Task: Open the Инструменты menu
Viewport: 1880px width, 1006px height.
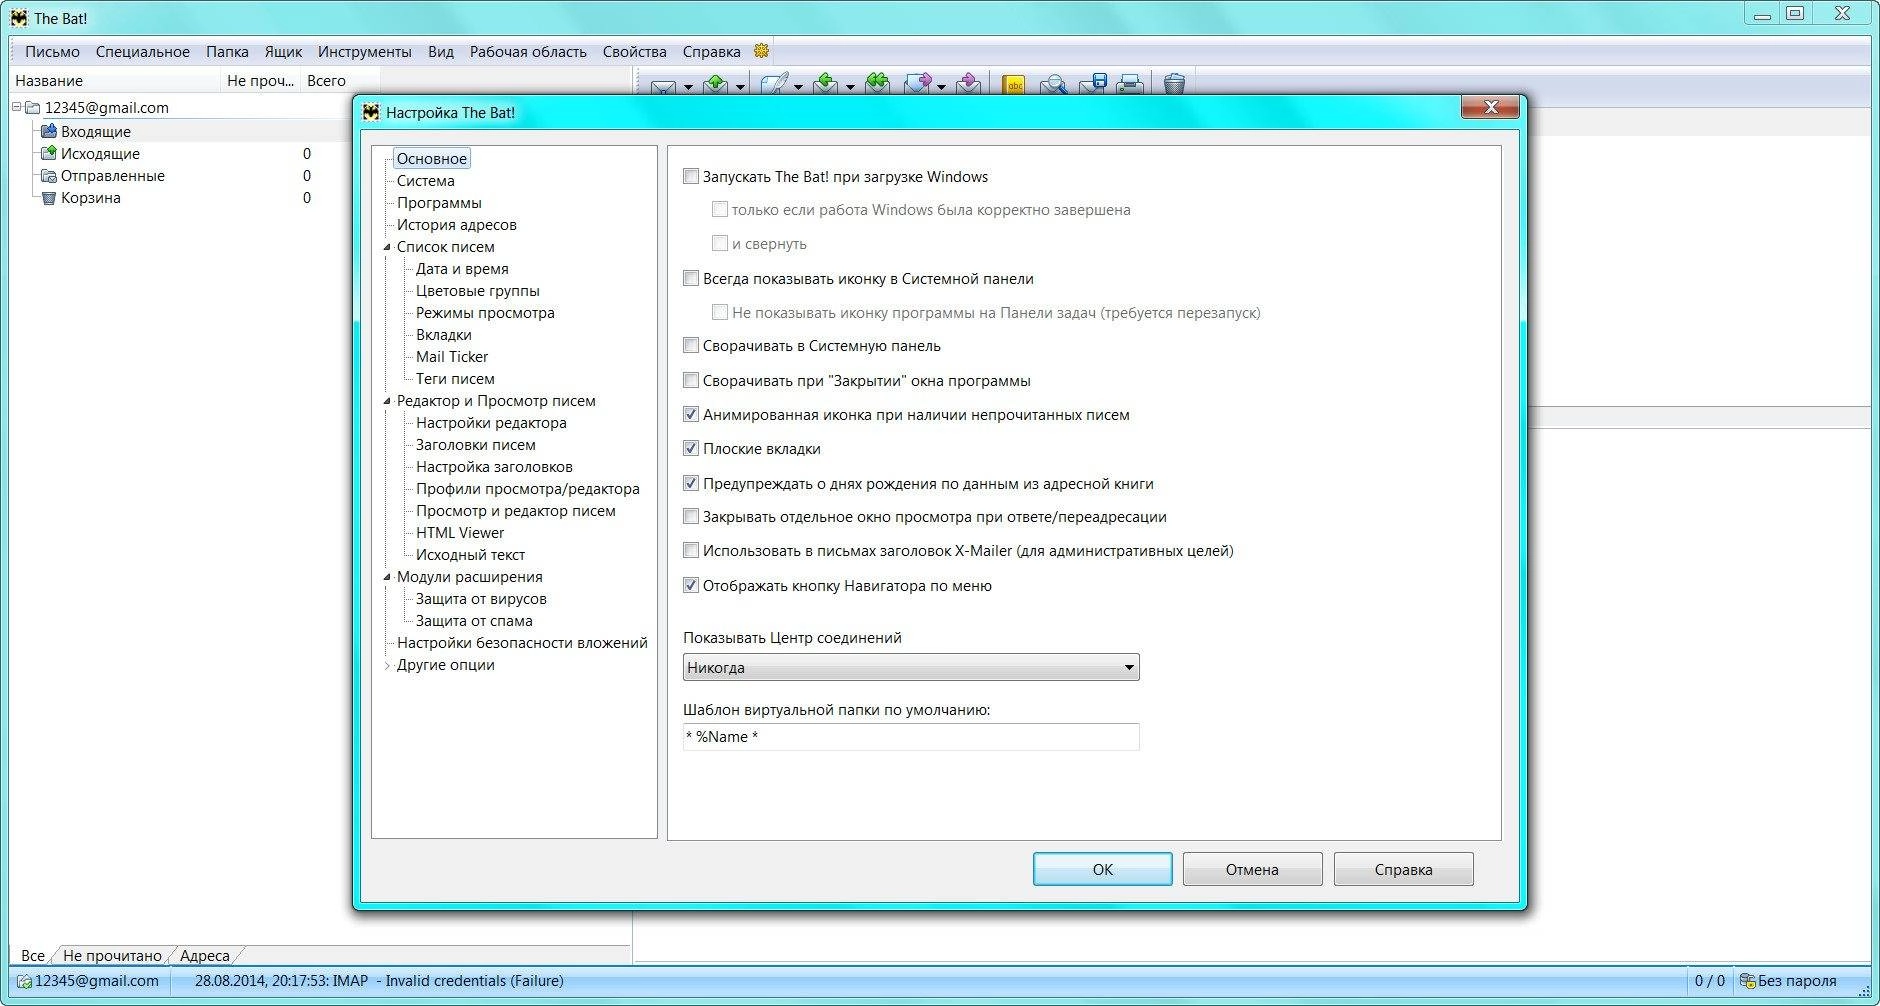Action: pyautogui.click(x=364, y=52)
